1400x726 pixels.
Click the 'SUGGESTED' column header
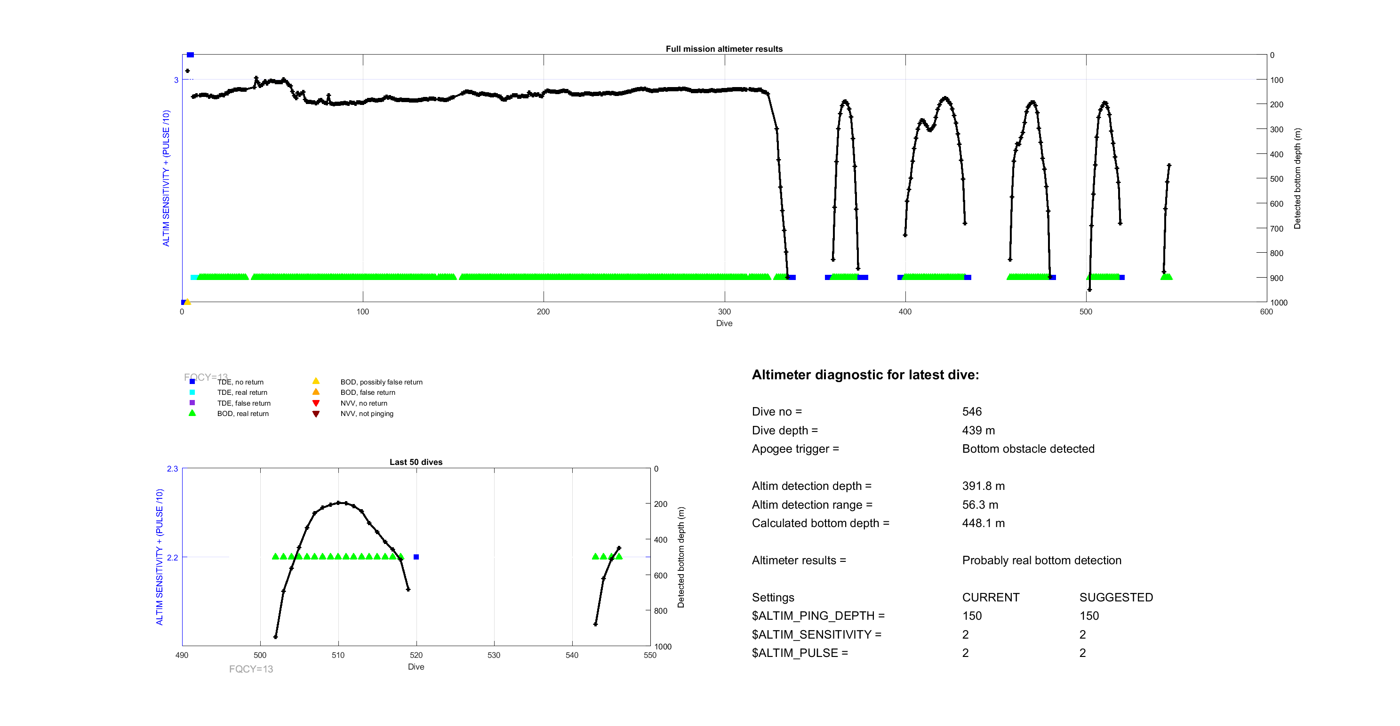pos(1116,597)
